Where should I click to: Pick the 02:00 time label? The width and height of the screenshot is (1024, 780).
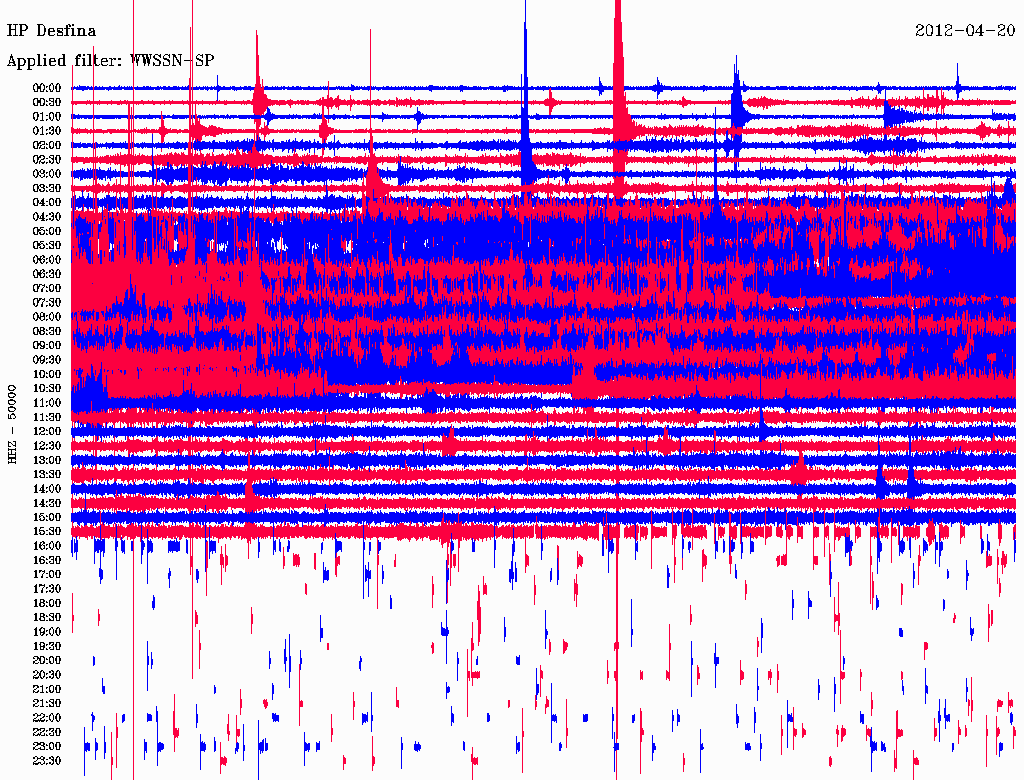click(x=47, y=145)
